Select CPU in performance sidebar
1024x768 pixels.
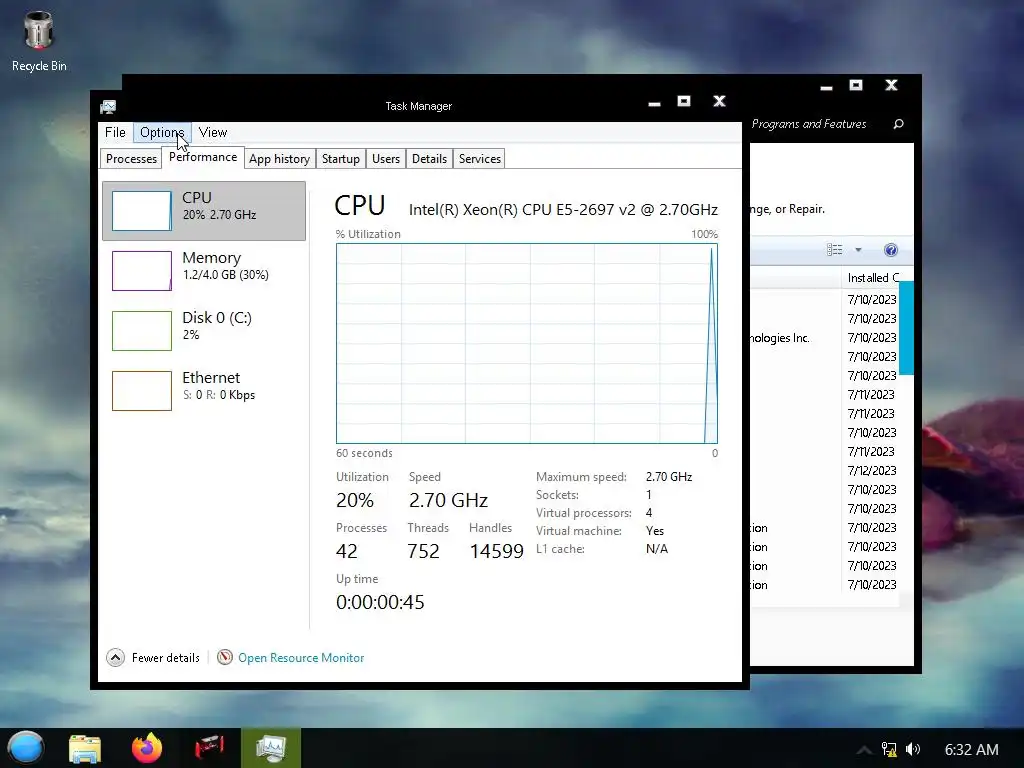[x=204, y=211]
